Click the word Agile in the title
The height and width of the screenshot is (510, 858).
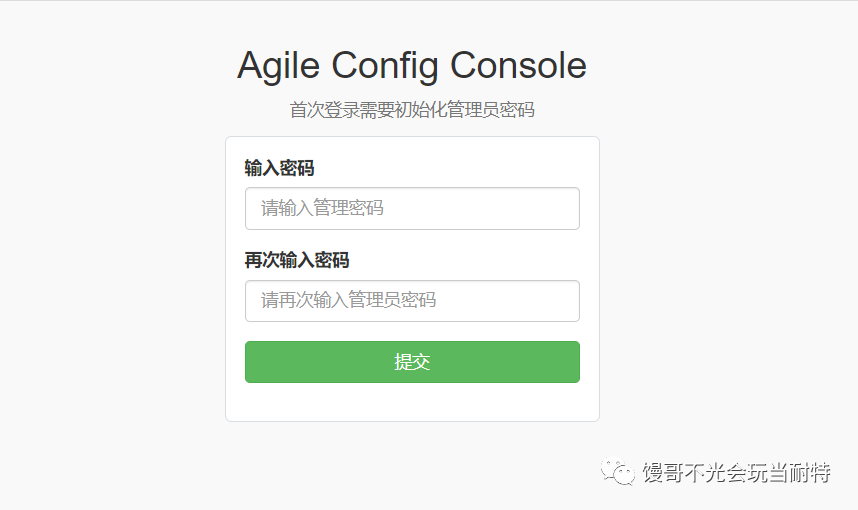(278, 66)
